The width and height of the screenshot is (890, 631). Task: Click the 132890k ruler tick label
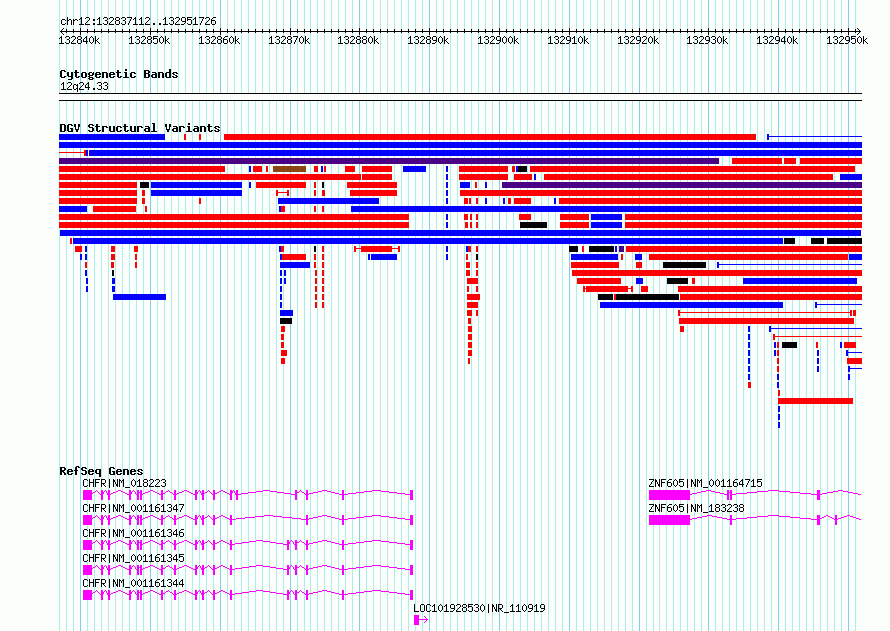point(428,40)
